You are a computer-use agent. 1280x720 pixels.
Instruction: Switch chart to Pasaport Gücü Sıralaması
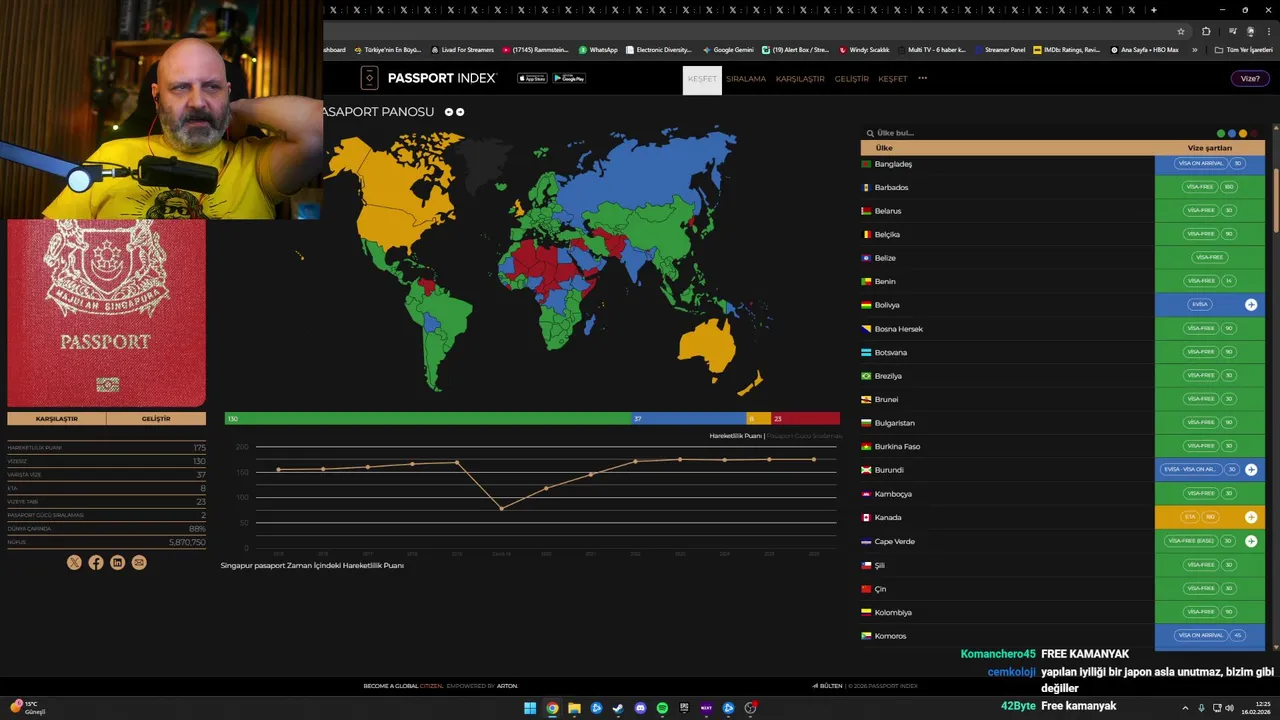[x=804, y=436]
